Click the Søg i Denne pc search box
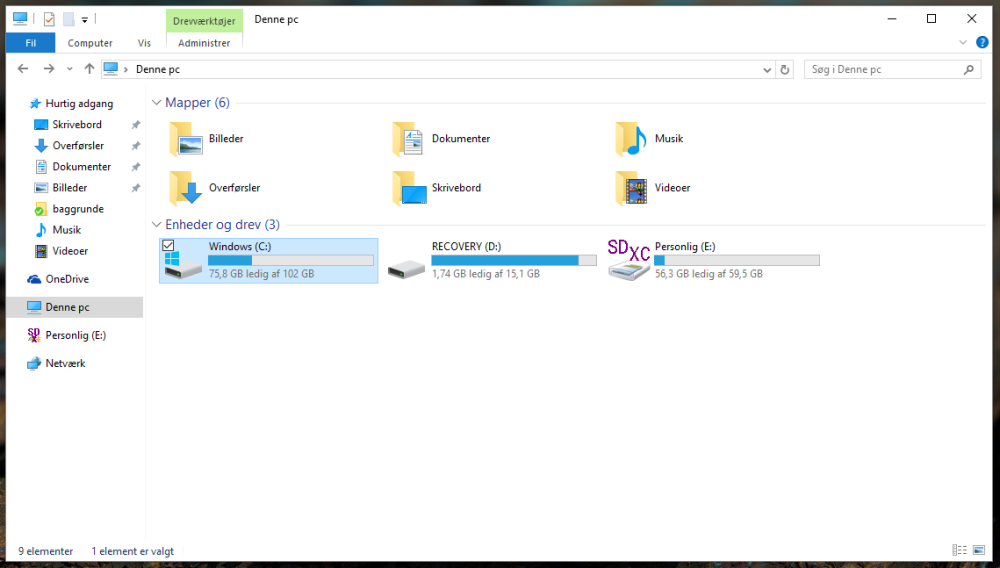Screen dimensions: 1000x568 (x=885, y=69)
